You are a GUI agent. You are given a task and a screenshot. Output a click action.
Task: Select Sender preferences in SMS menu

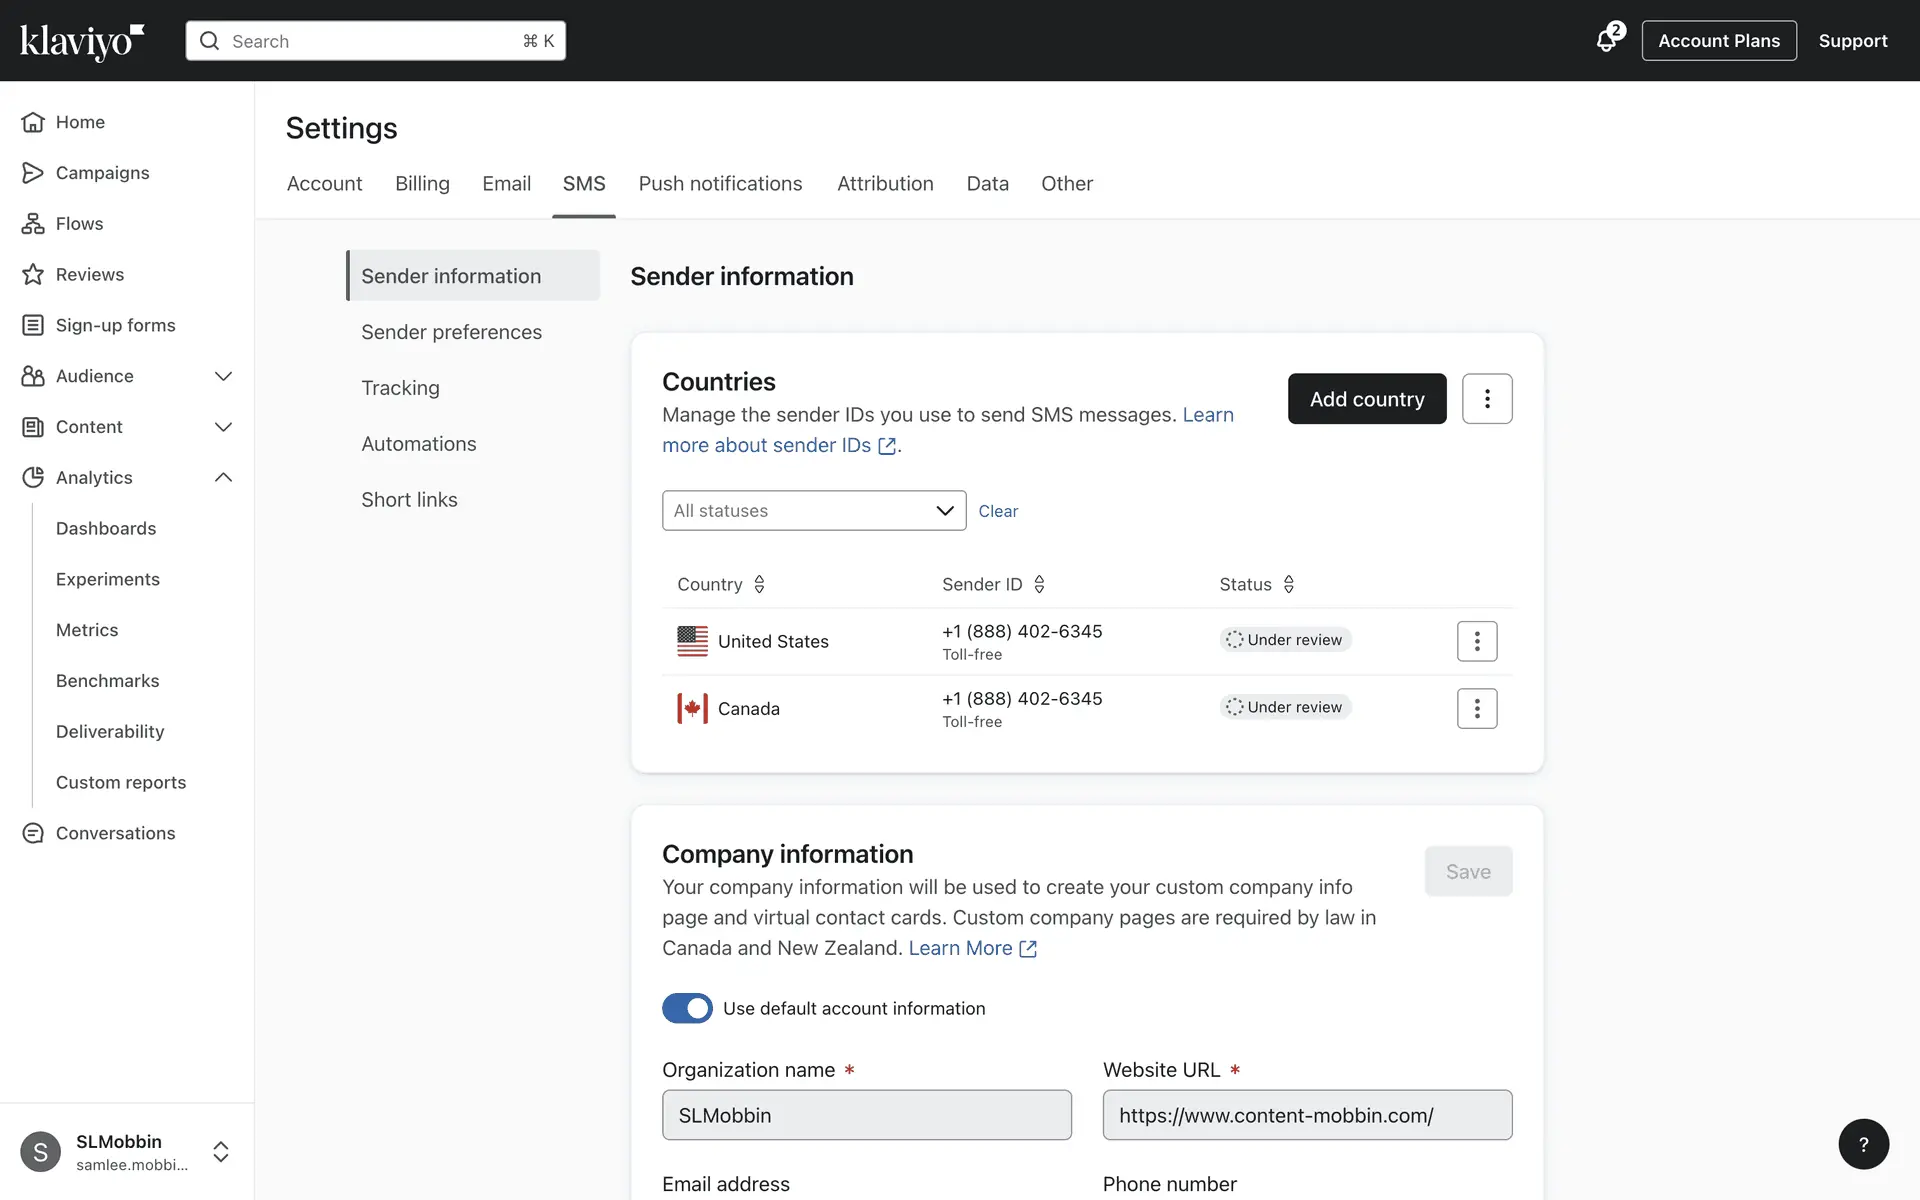tap(451, 332)
